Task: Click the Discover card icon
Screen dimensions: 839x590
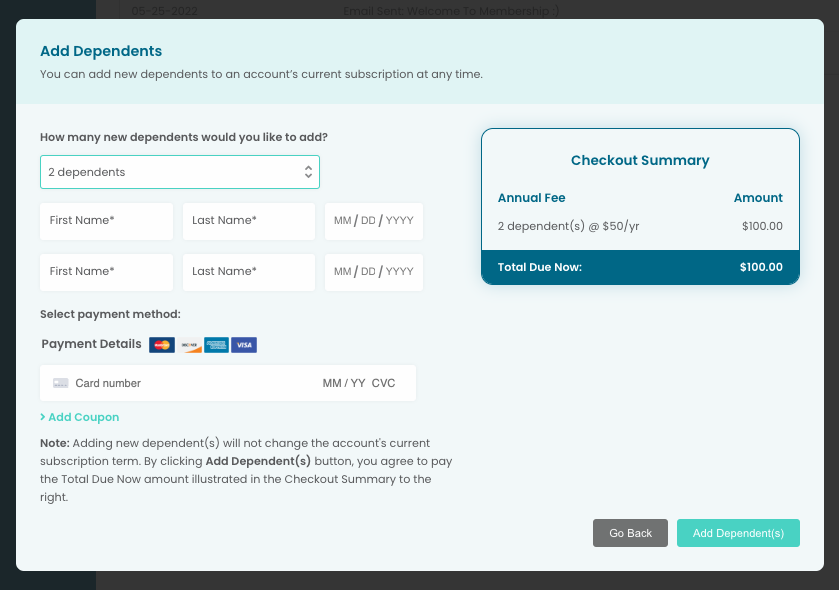Action: click(x=189, y=345)
